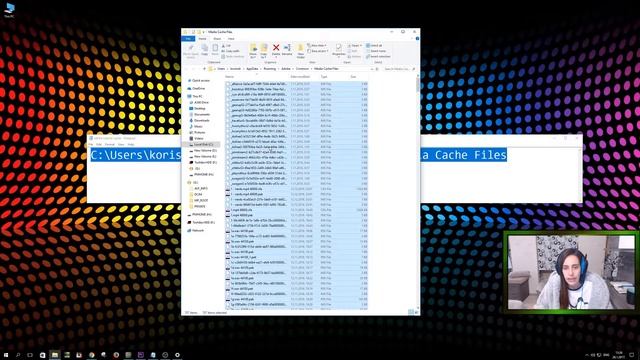Click Common in the address breadcrumb

pos(302,69)
